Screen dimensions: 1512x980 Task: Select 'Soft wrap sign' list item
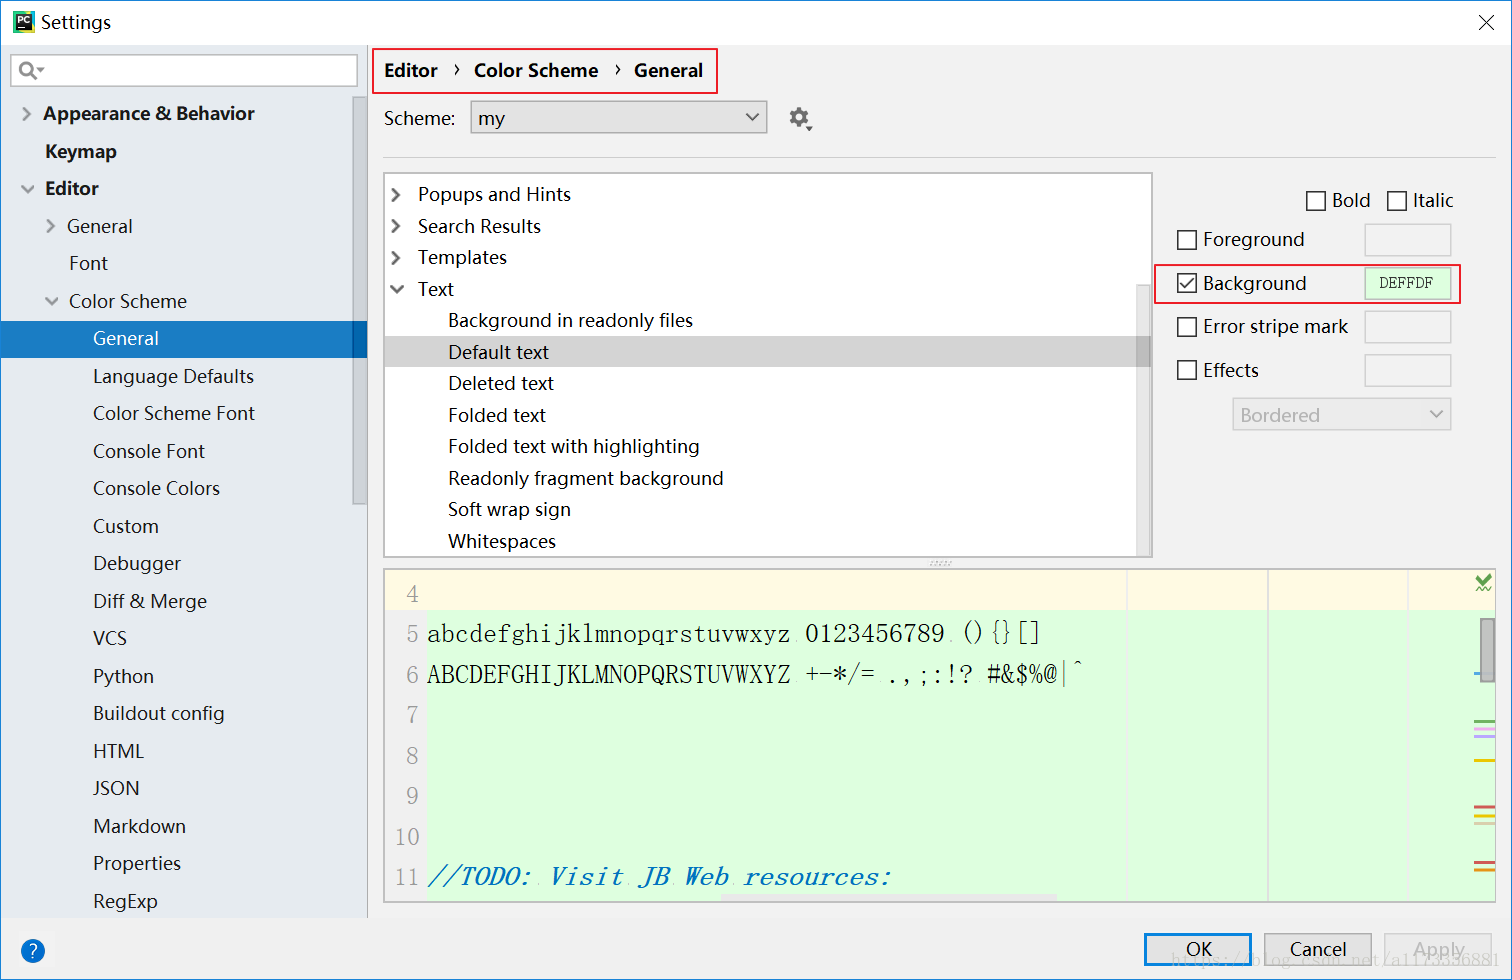click(x=509, y=510)
